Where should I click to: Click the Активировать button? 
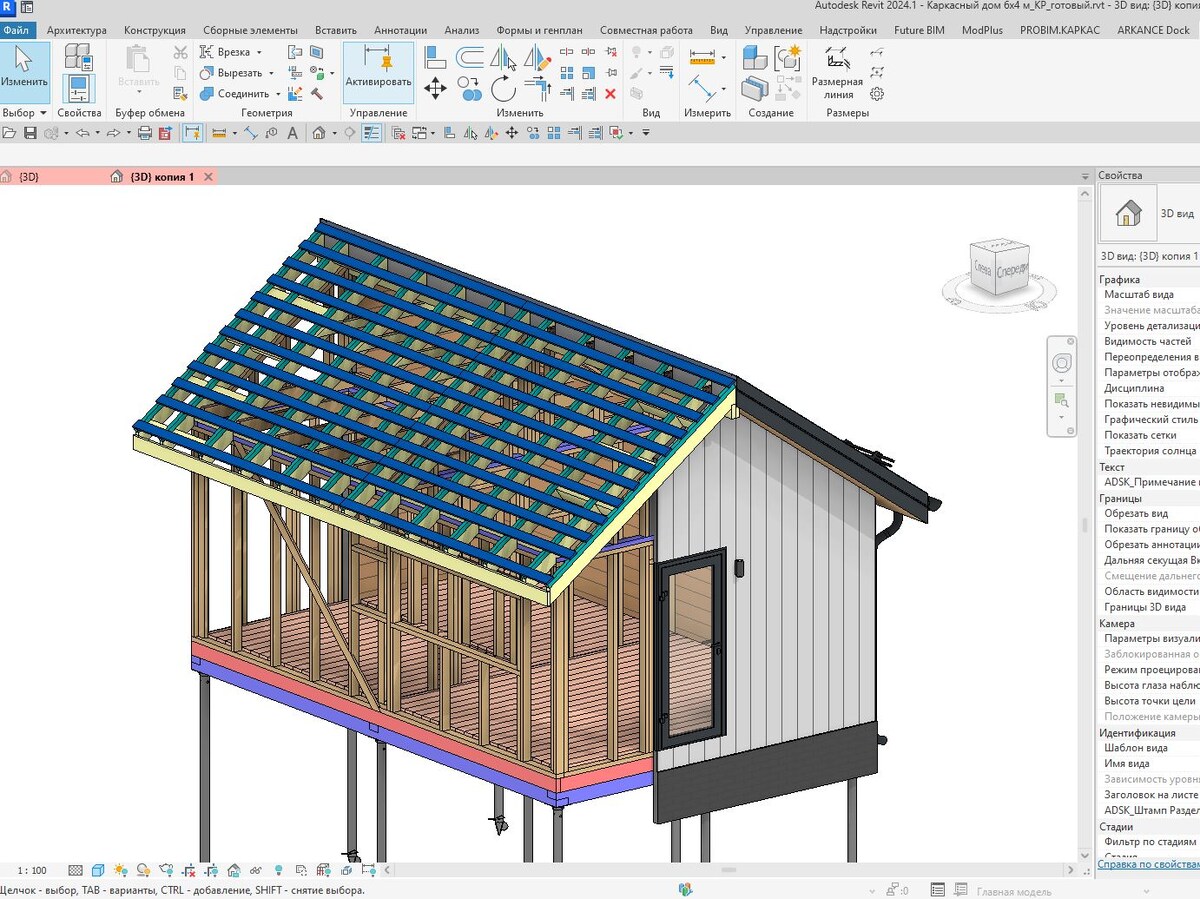click(378, 73)
